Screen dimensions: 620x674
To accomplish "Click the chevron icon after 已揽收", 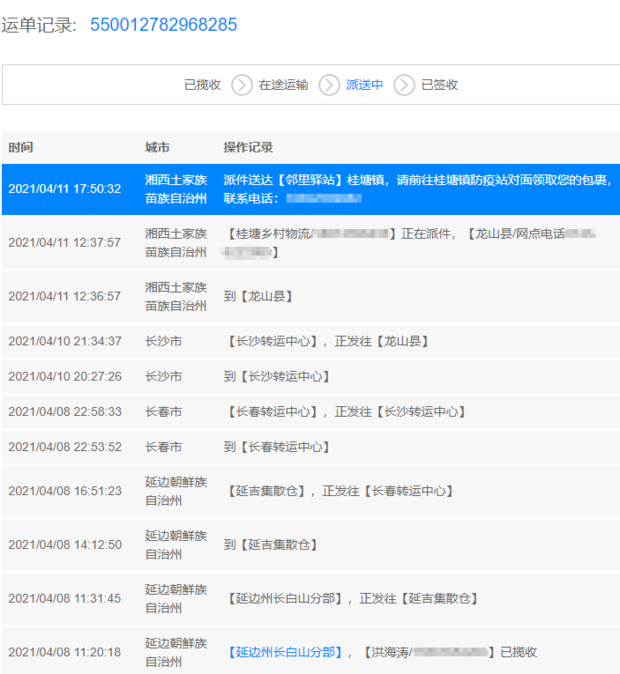I will pyautogui.click(x=241, y=85).
